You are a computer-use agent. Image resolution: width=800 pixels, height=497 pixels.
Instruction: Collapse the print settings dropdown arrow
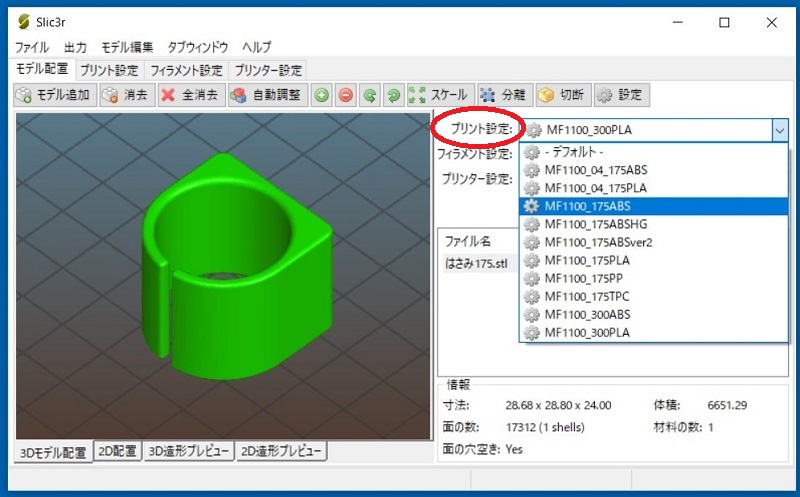coord(779,130)
